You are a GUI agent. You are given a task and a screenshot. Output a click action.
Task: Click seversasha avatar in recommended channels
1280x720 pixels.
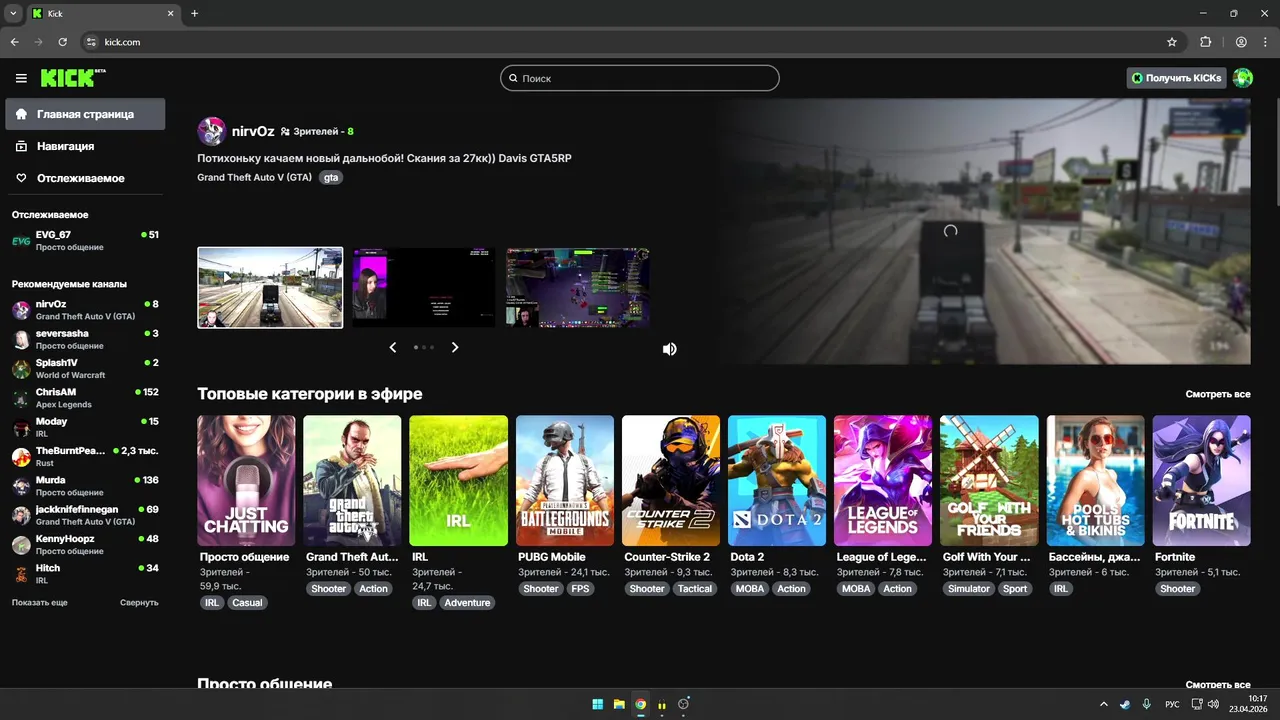(x=21, y=339)
